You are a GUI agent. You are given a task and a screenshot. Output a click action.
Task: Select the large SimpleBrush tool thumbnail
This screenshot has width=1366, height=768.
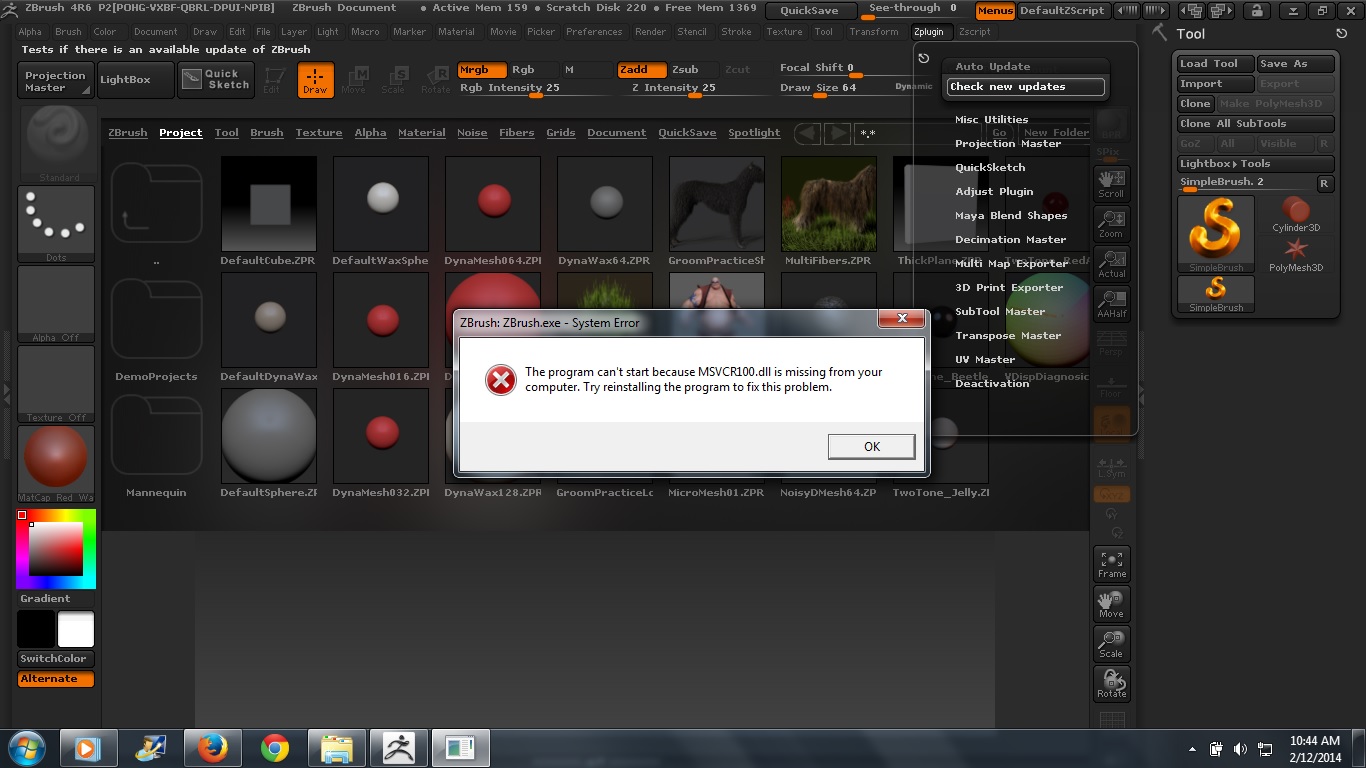pyautogui.click(x=1216, y=234)
